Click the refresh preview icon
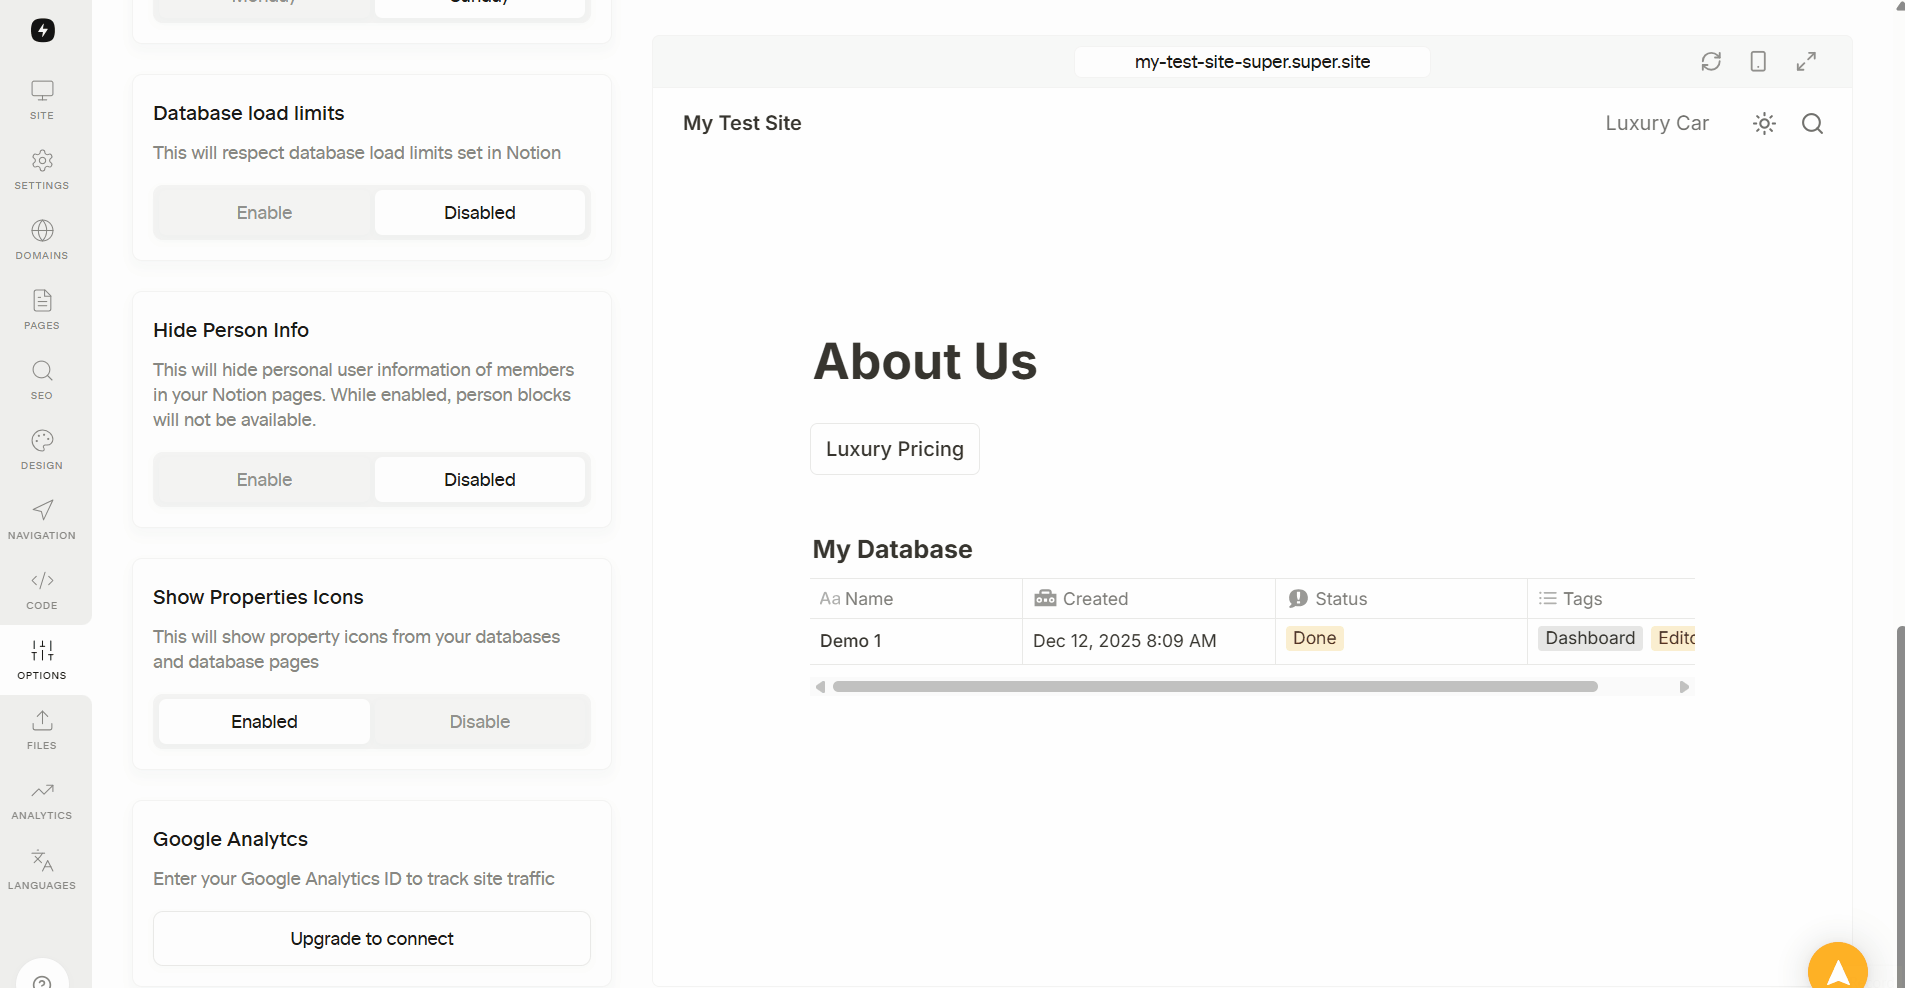 tap(1711, 61)
